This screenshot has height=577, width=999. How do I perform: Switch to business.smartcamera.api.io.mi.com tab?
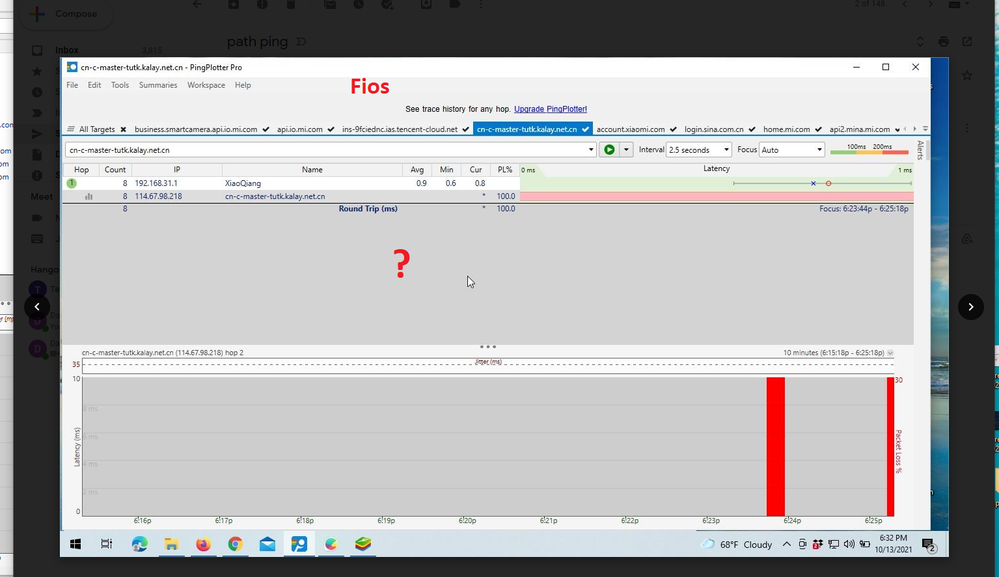196,129
